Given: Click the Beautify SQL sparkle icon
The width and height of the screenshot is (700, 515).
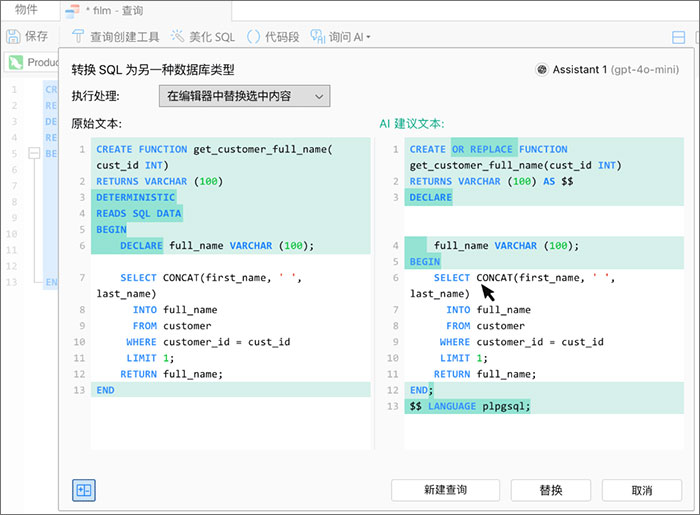Looking at the screenshot, I should point(177,36).
